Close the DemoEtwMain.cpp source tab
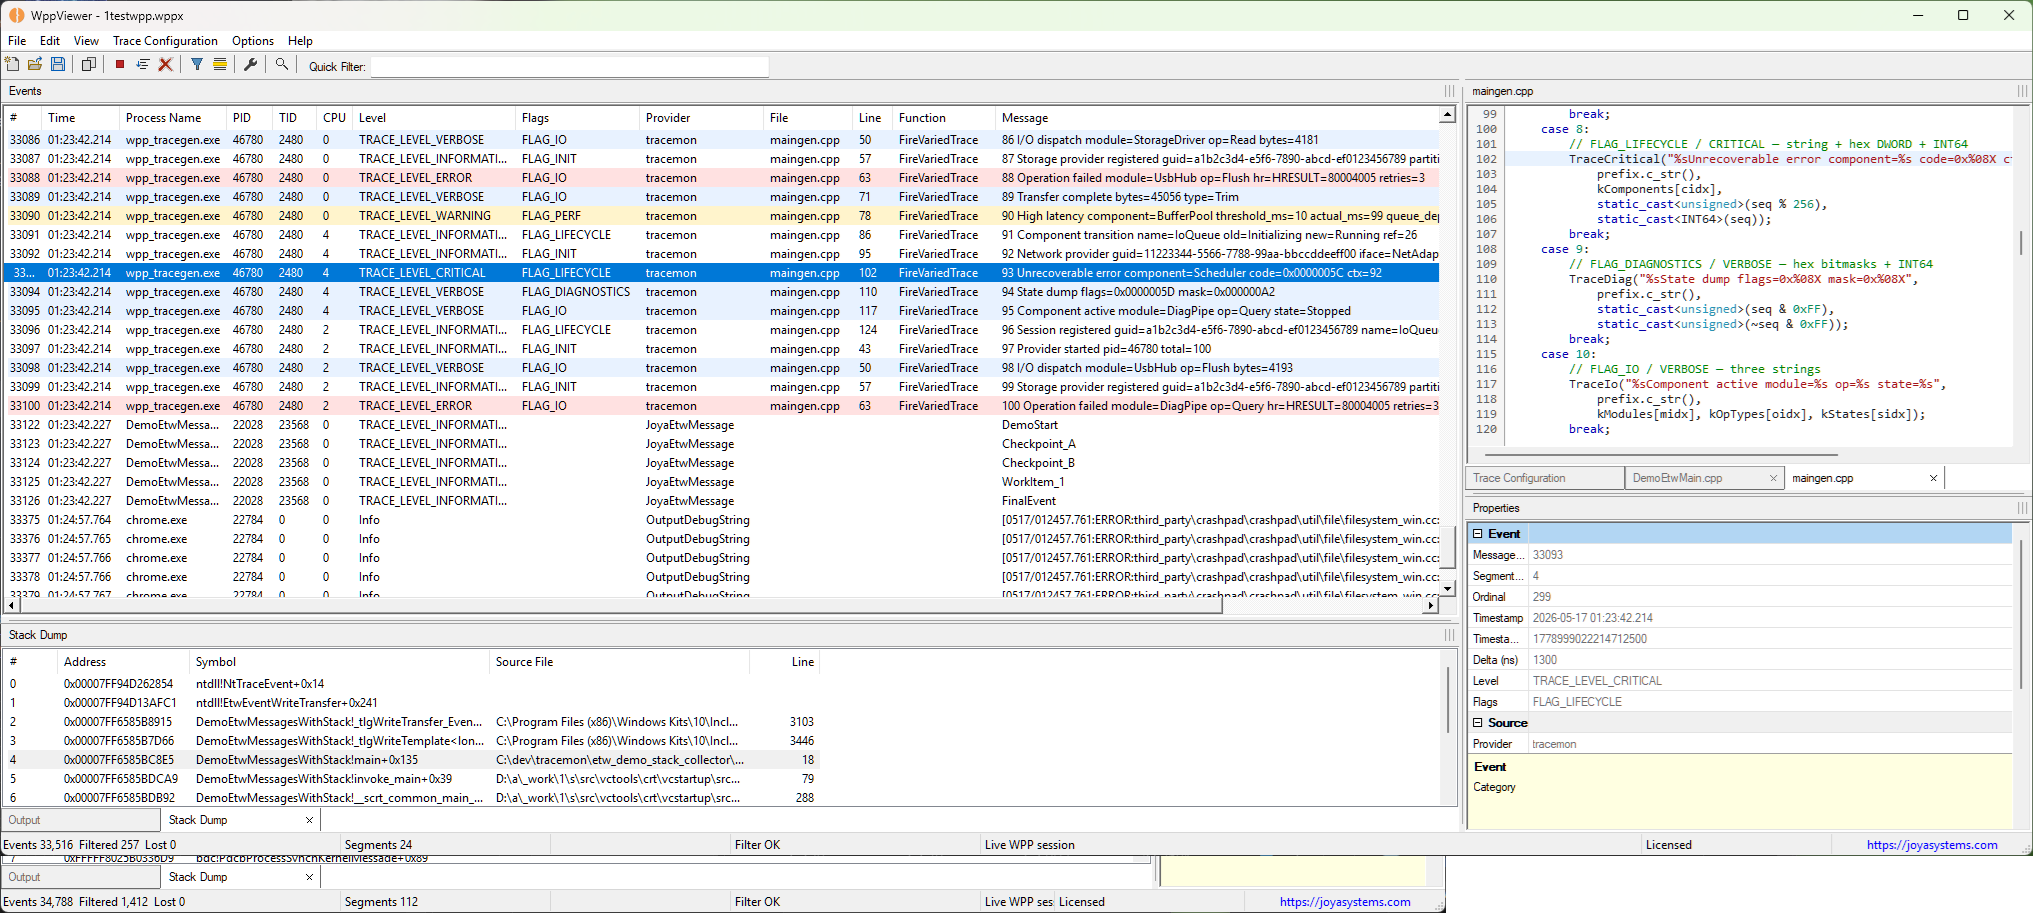2033x913 pixels. [x=1773, y=478]
